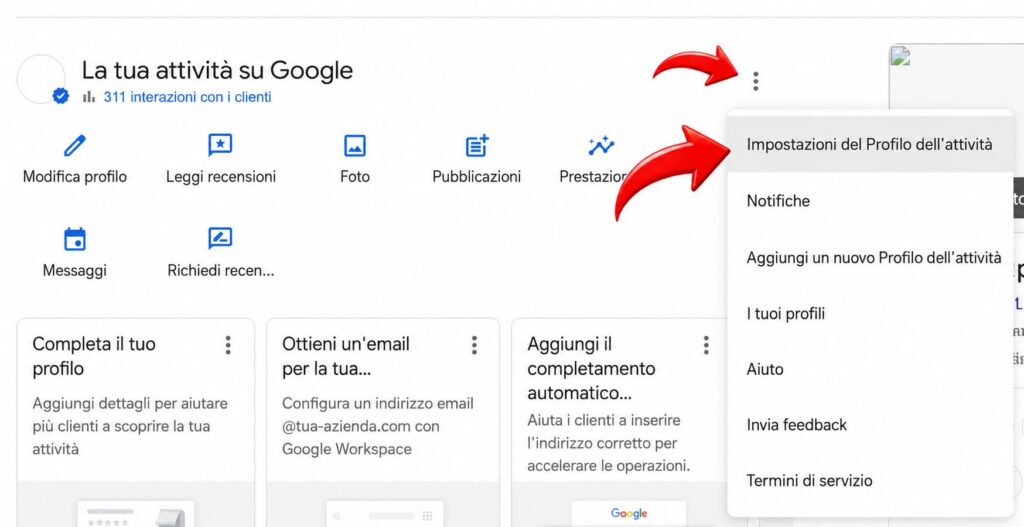Click the Messaggi label
1024x527 pixels.
click(x=74, y=271)
